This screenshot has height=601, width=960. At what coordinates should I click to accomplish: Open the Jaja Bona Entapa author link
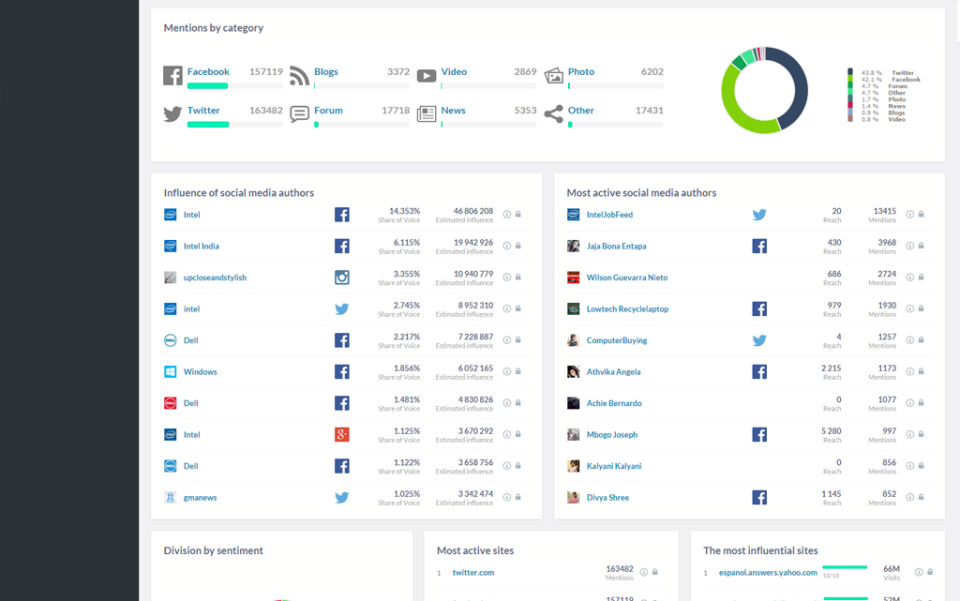[616, 246]
